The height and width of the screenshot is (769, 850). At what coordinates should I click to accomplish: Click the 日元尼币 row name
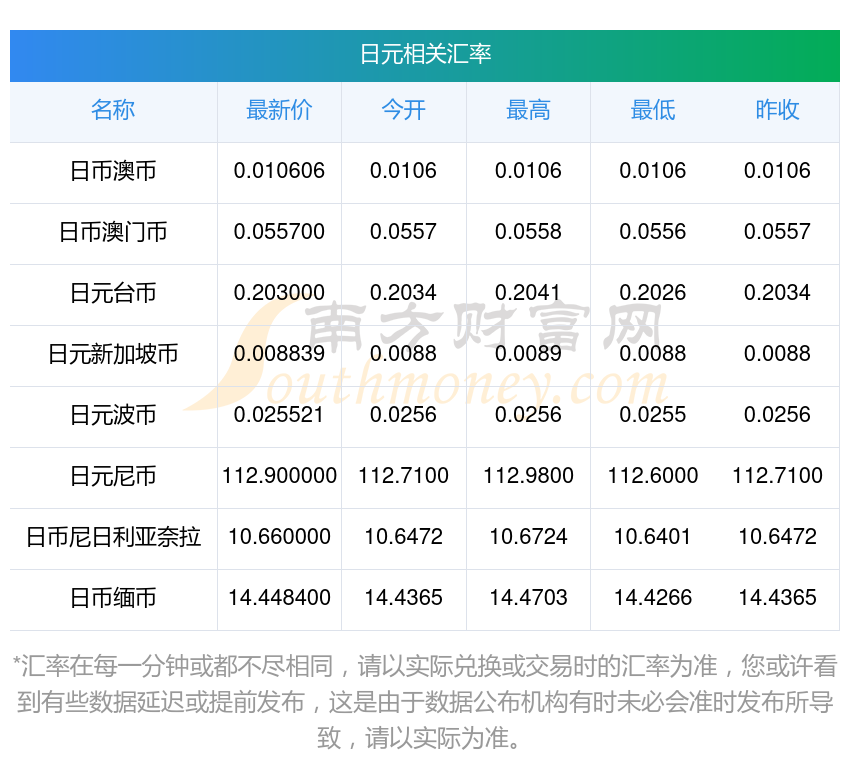pyautogui.click(x=113, y=476)
